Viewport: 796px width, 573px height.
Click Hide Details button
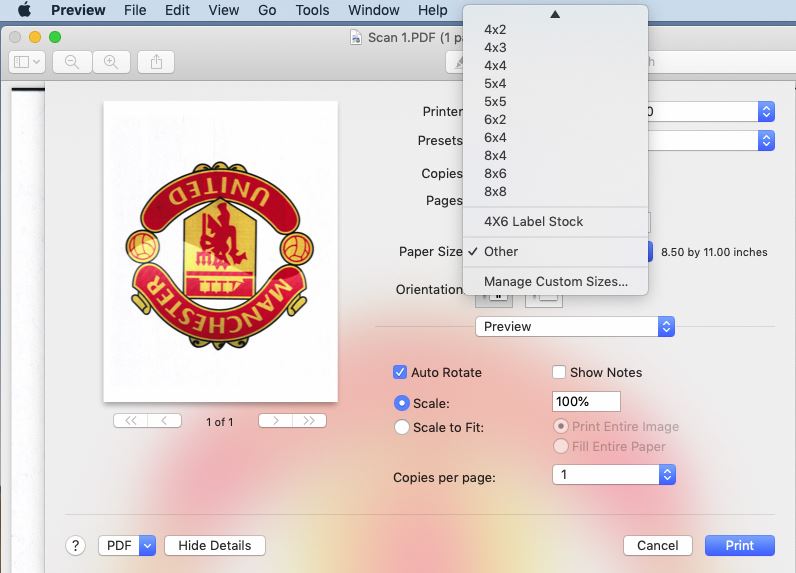point(215,546)
